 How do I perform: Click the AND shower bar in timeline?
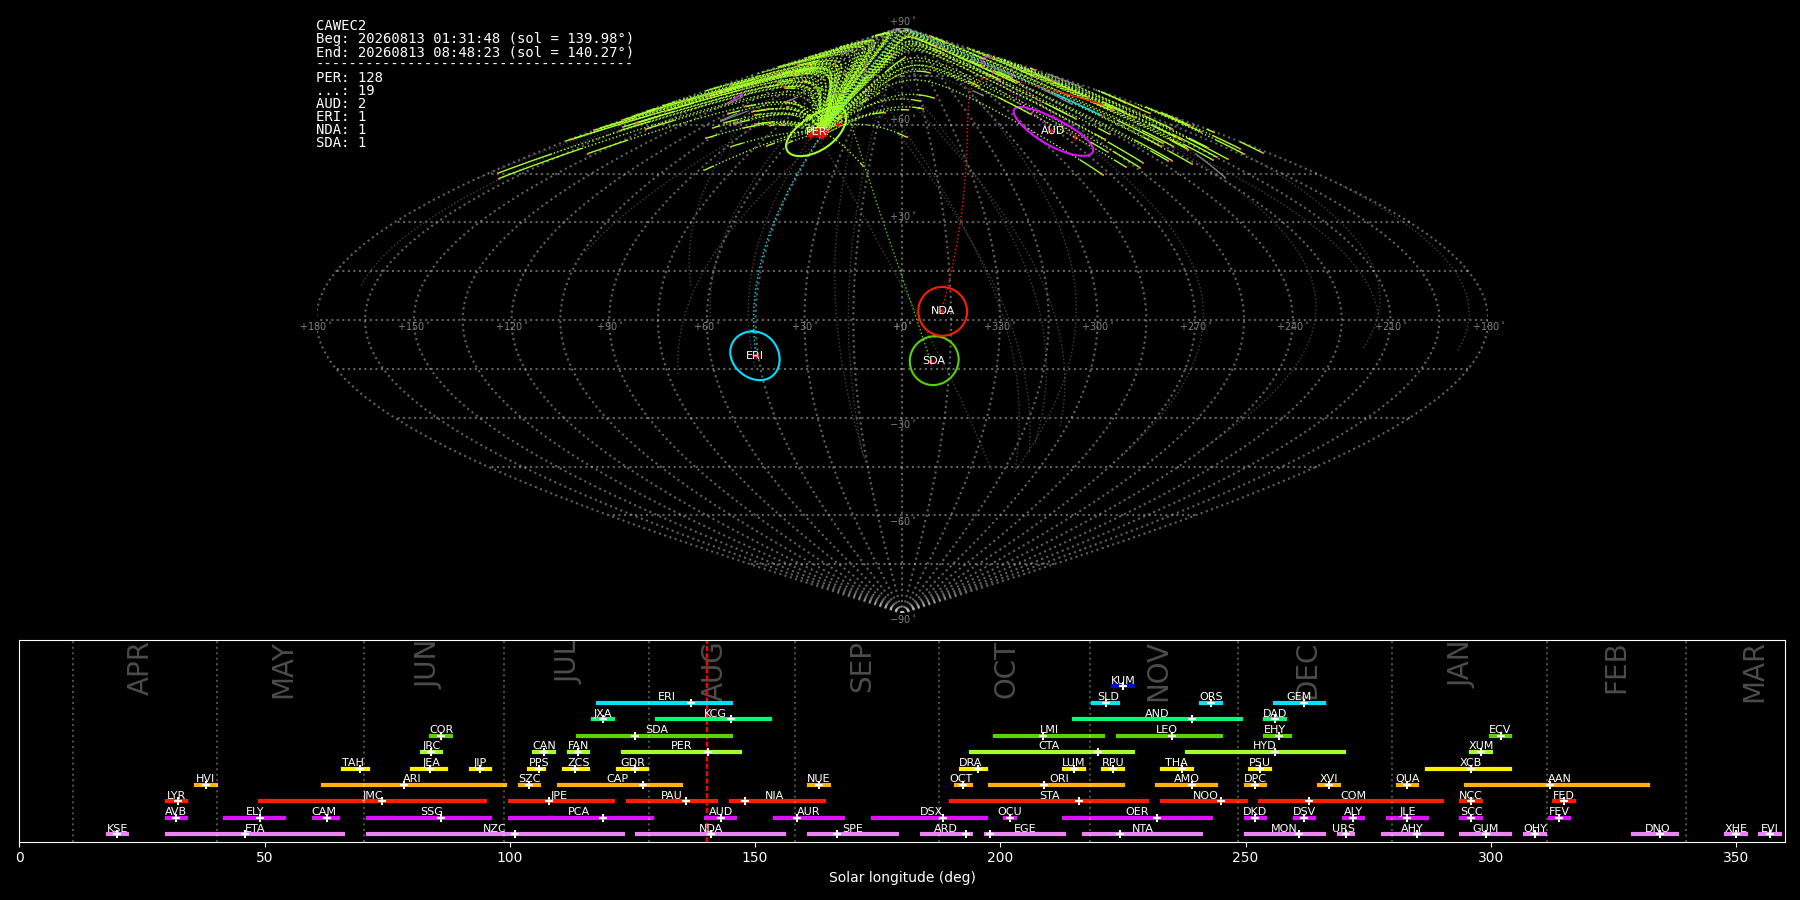1157,719
